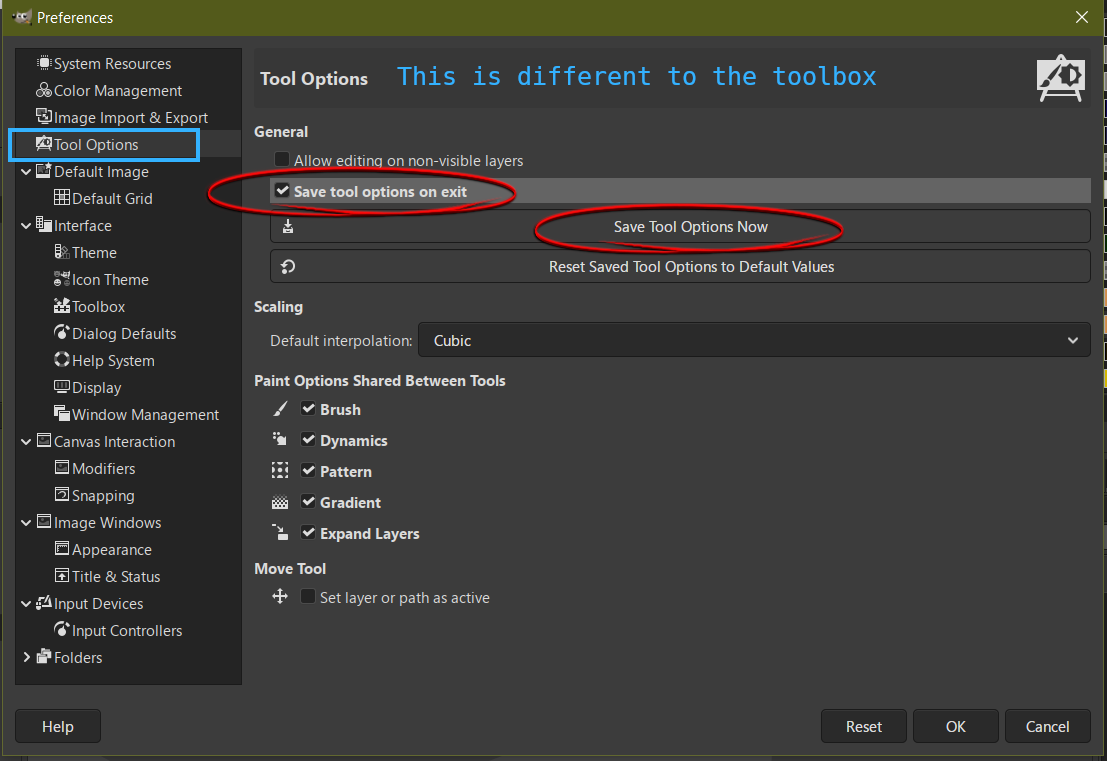Click the Tool Options easel icon in sidebar
1107x761 pixels.
point(44,144)
